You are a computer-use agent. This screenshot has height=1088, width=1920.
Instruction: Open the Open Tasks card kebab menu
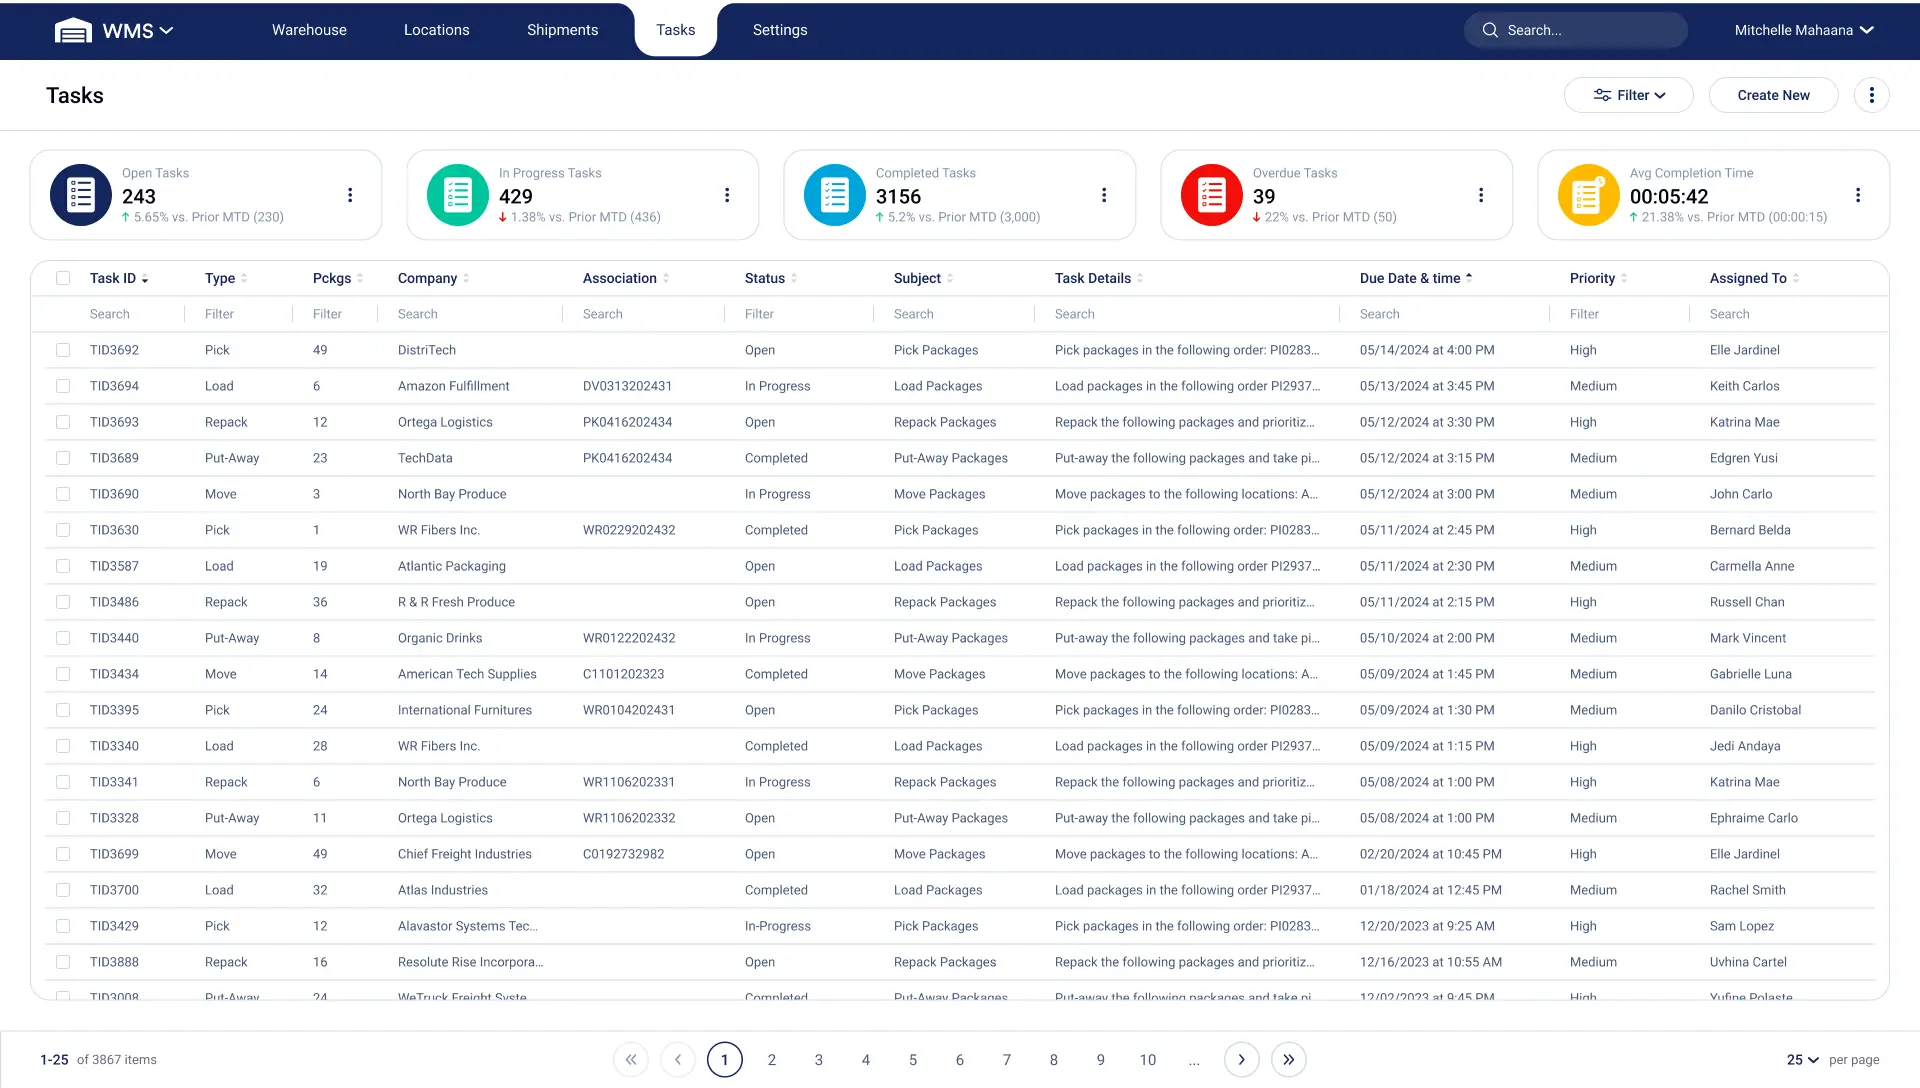point(350,195)
